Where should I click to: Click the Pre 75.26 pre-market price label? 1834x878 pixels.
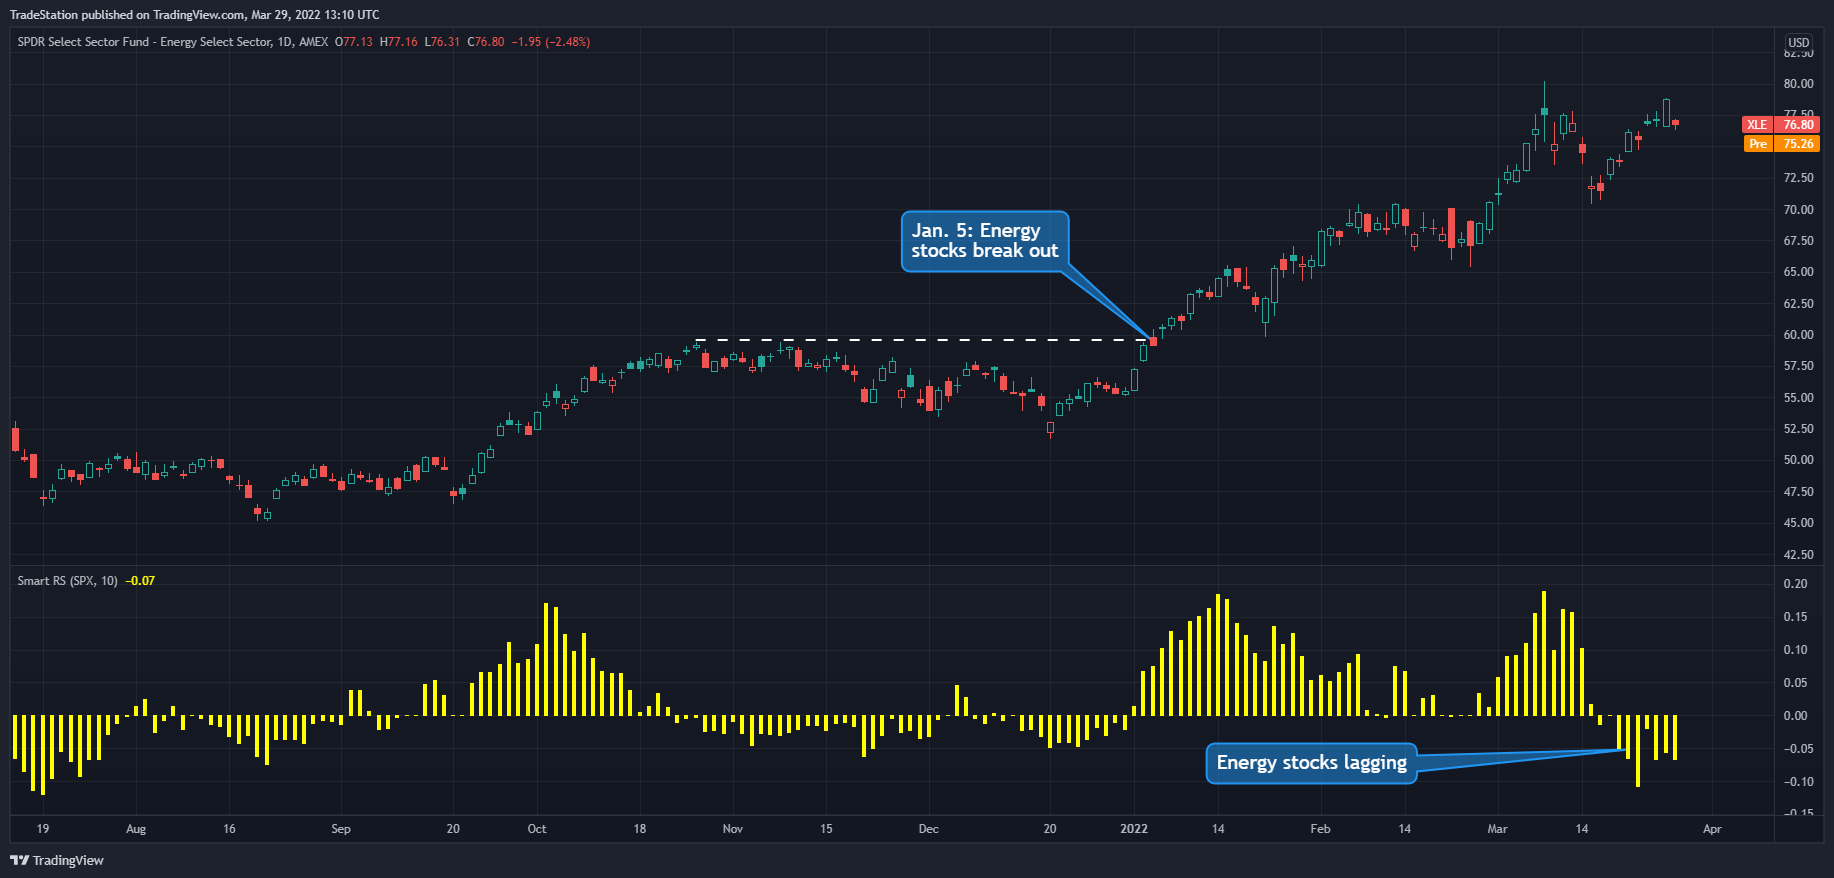point(1781,144)
